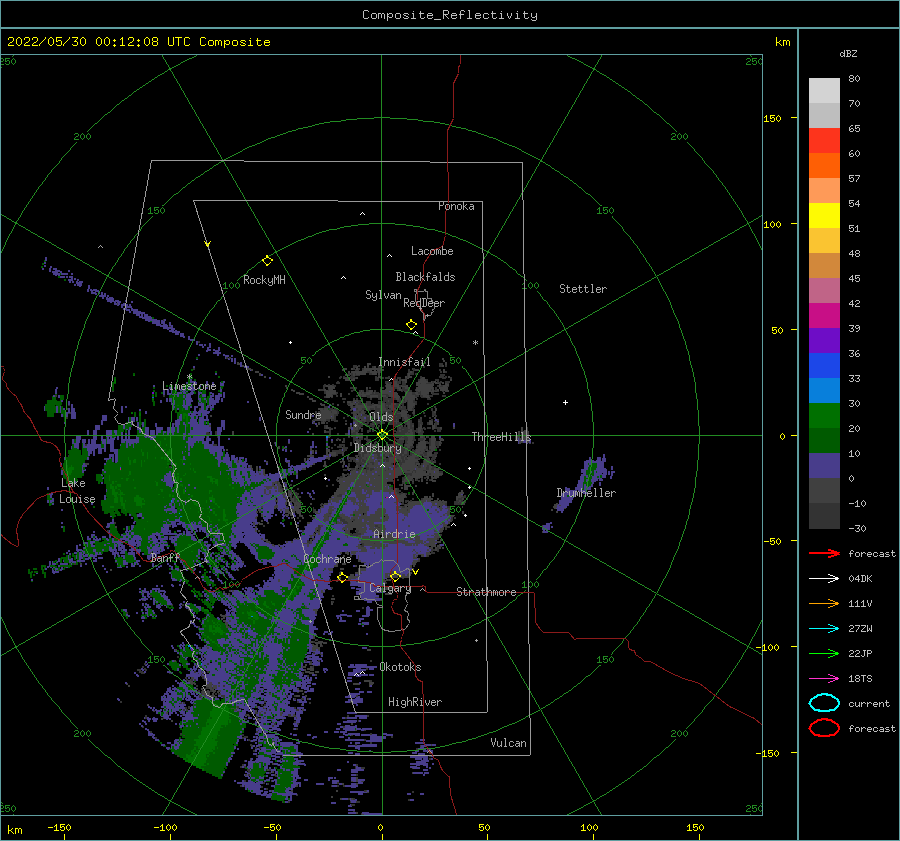Click the Vulcan label
The width and height of the screenshot is (900, 841).
click(x=509, y=743)
